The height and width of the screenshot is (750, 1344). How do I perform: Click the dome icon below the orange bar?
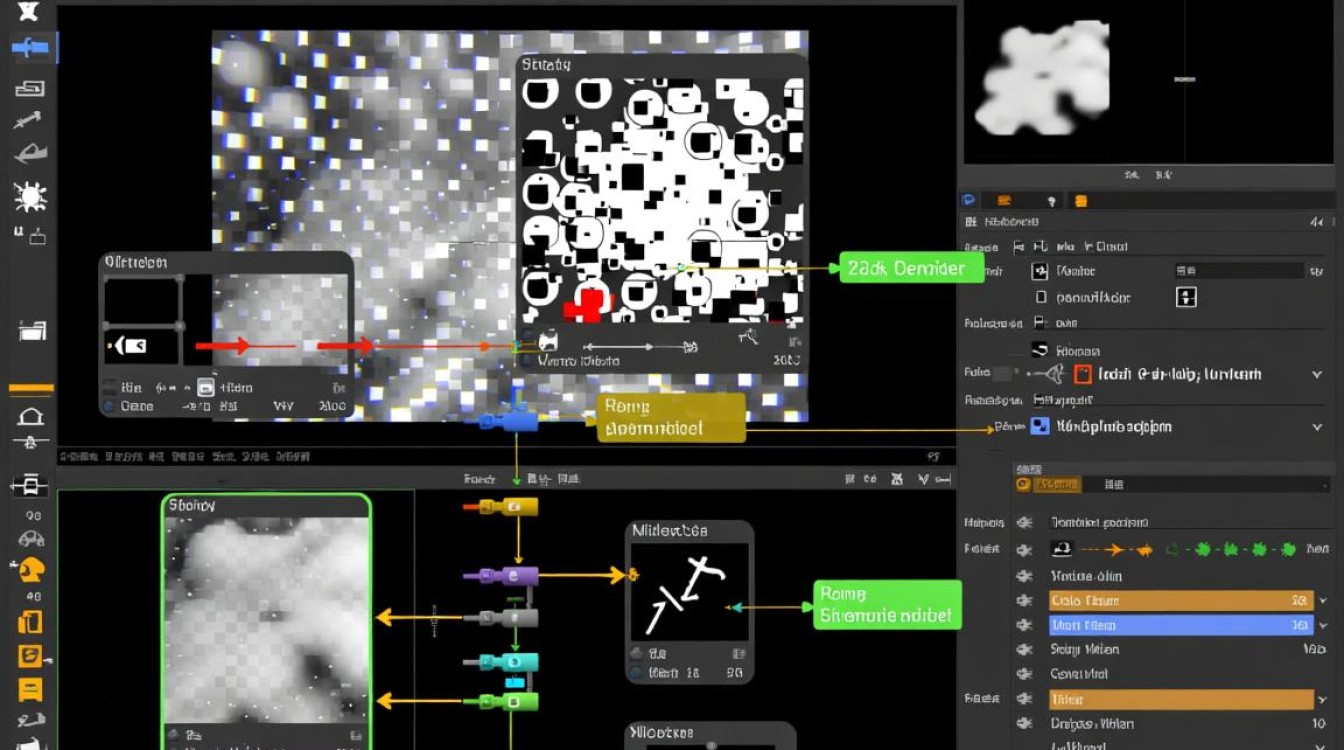coord(30,416)
